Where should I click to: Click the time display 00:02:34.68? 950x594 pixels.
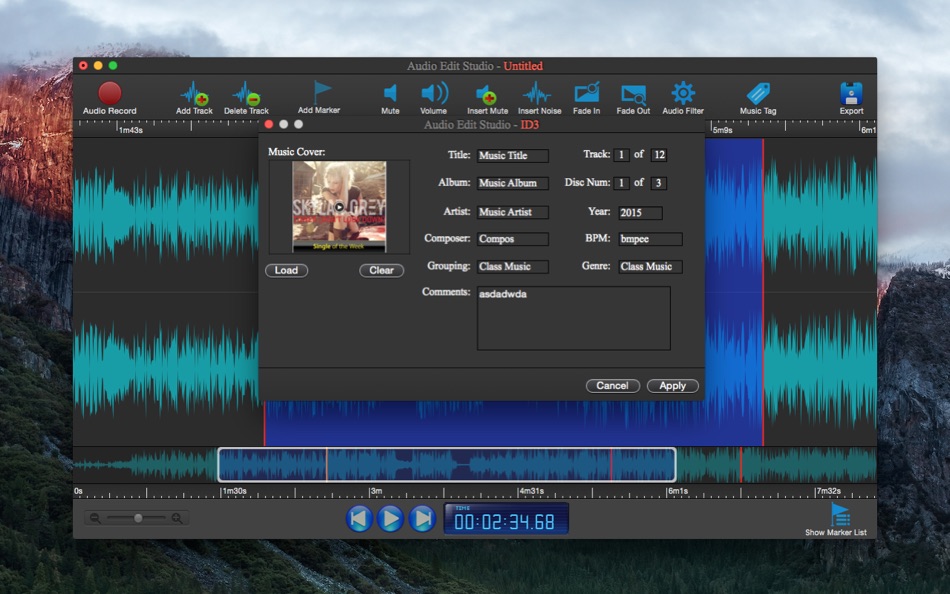pos(506,519)
